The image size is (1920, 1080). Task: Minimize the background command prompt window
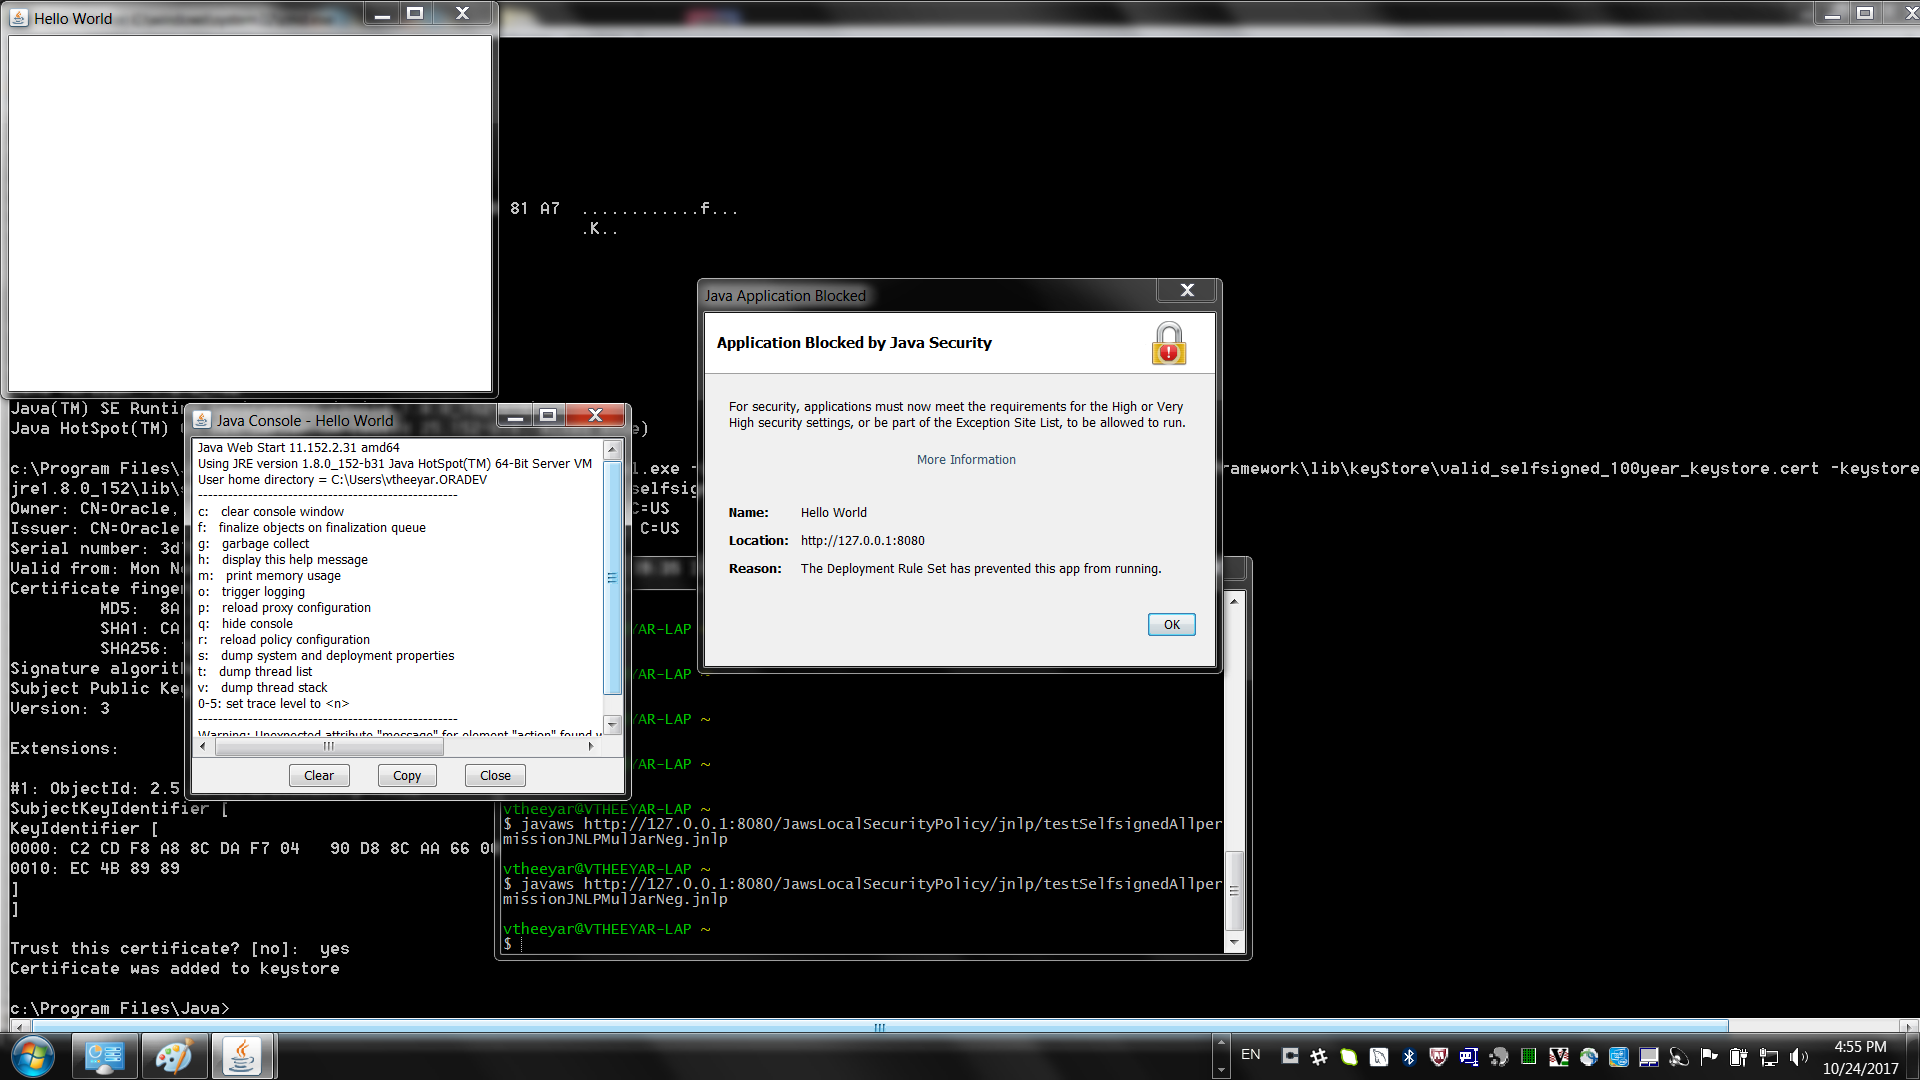(1832, 14)
